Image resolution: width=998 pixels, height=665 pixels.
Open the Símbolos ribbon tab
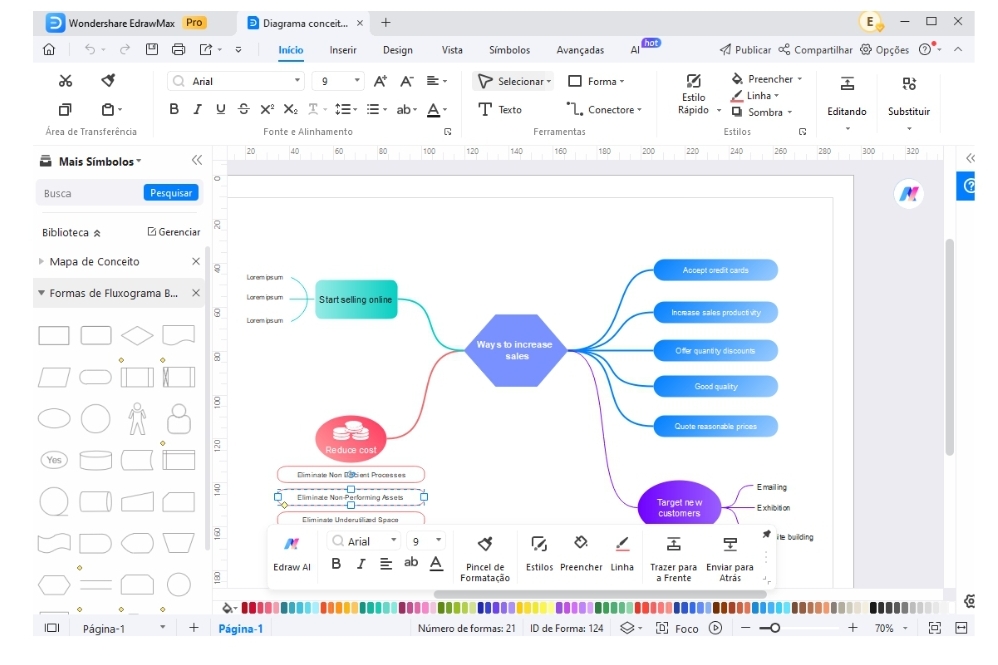coord(509,50)
